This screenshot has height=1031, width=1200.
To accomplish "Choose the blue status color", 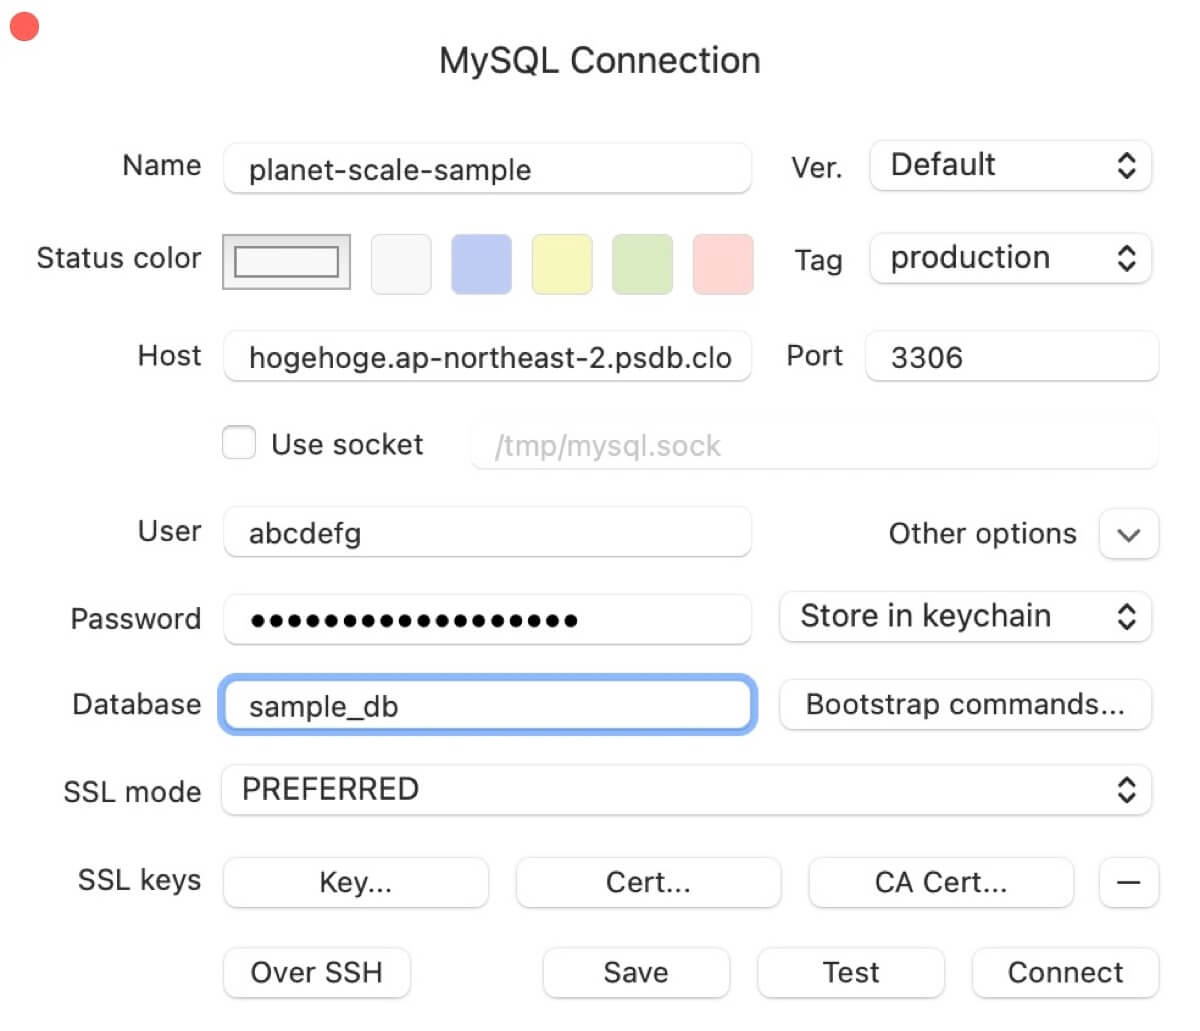I will point(481,264).
